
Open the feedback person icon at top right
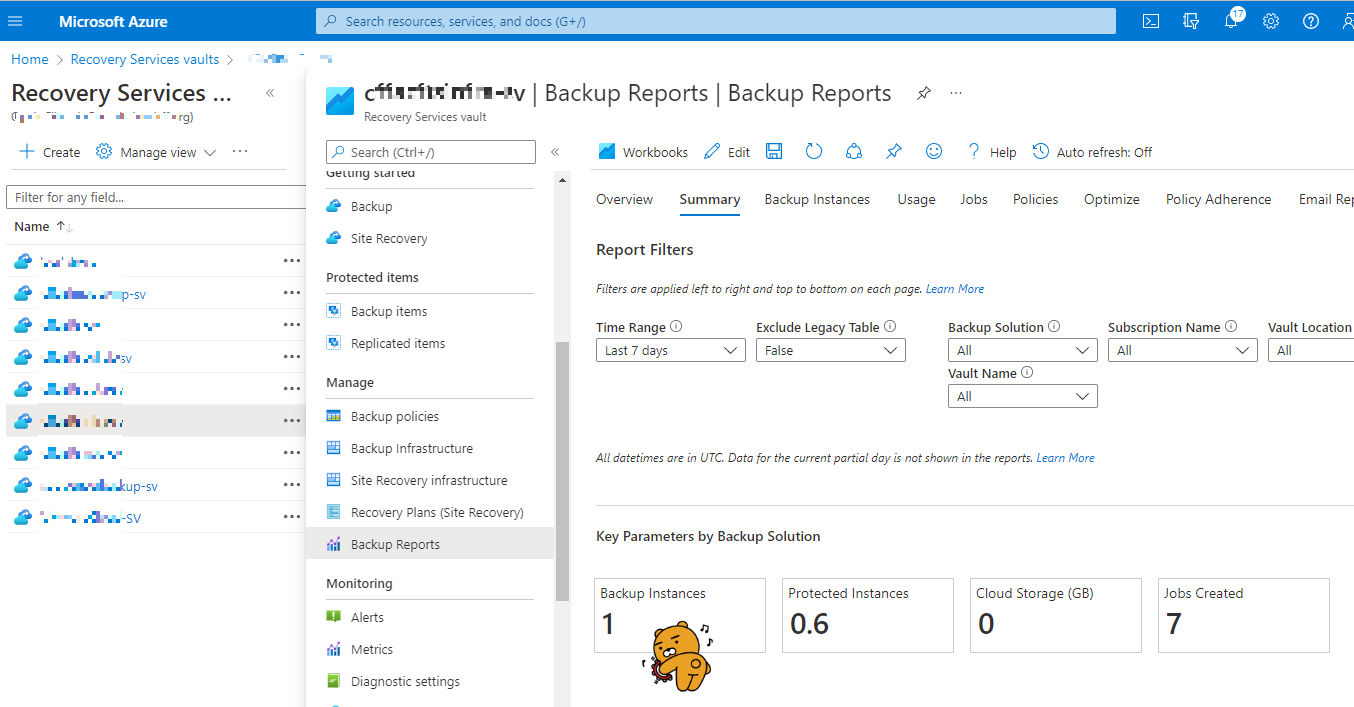[1346, 21]
